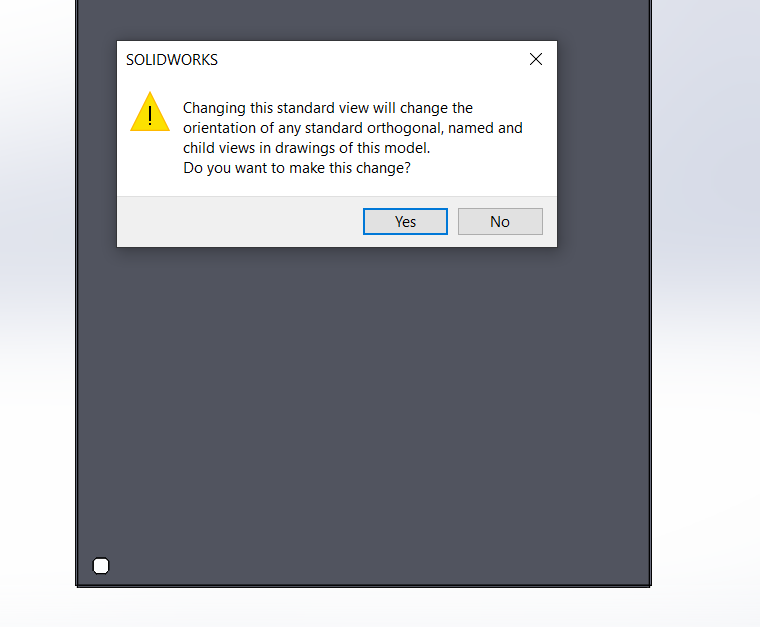Select the model's bottom horizontal edge
The height and width of the screenshot is (627, 760).
tap(364, 586)
